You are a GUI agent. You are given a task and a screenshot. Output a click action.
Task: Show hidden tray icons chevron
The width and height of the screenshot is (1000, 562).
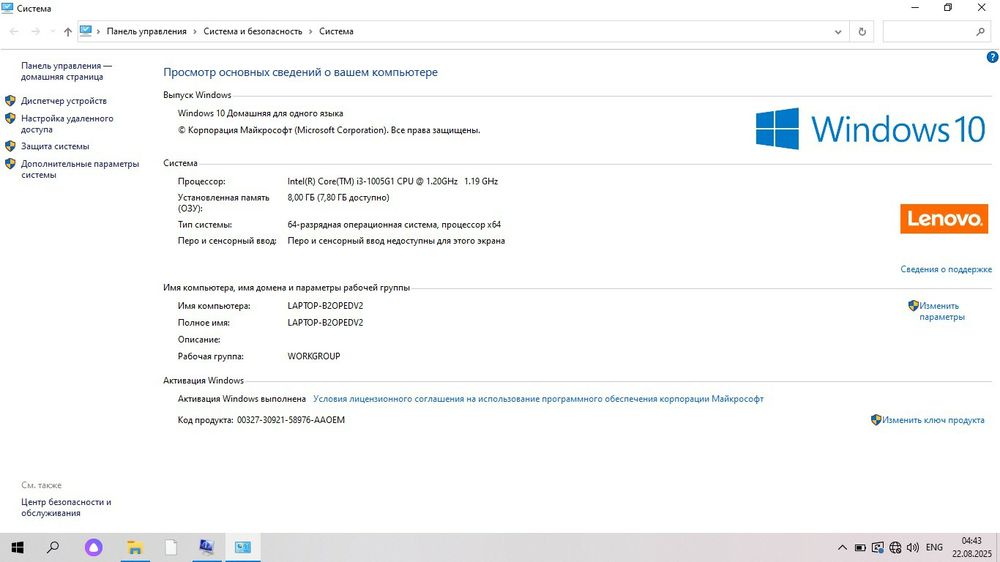pyautogui.click(x=842, y=547)
